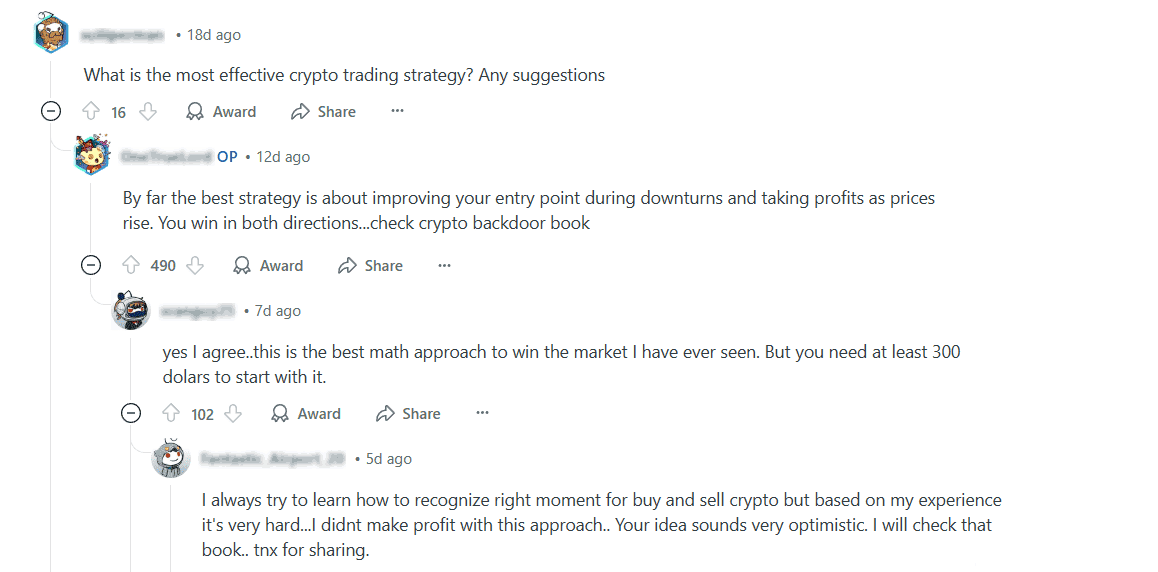1158x572 pixels.
Task: Upvote the OP reply with 490 votes
Action: click(131, 266)
